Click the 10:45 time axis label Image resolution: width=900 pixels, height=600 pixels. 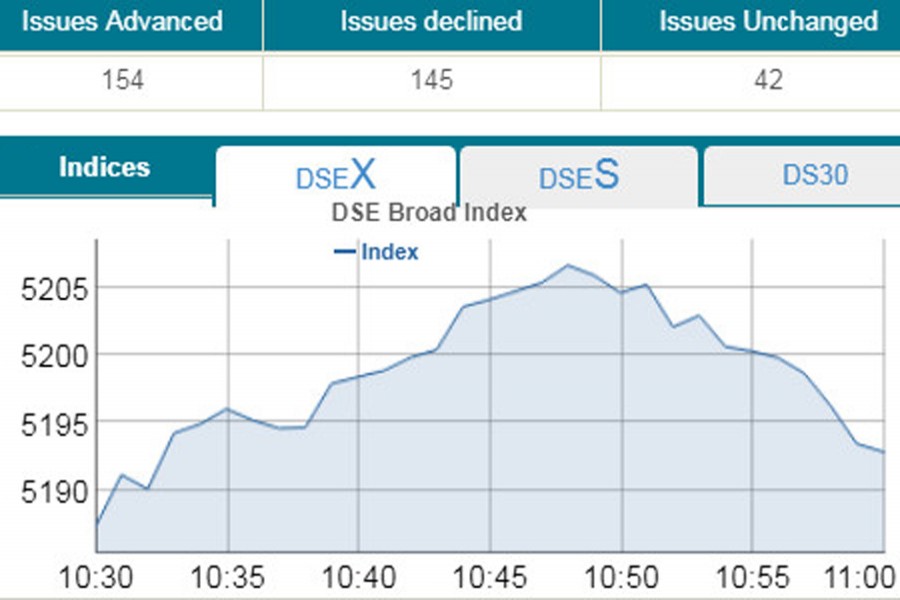tap(490, 578)
